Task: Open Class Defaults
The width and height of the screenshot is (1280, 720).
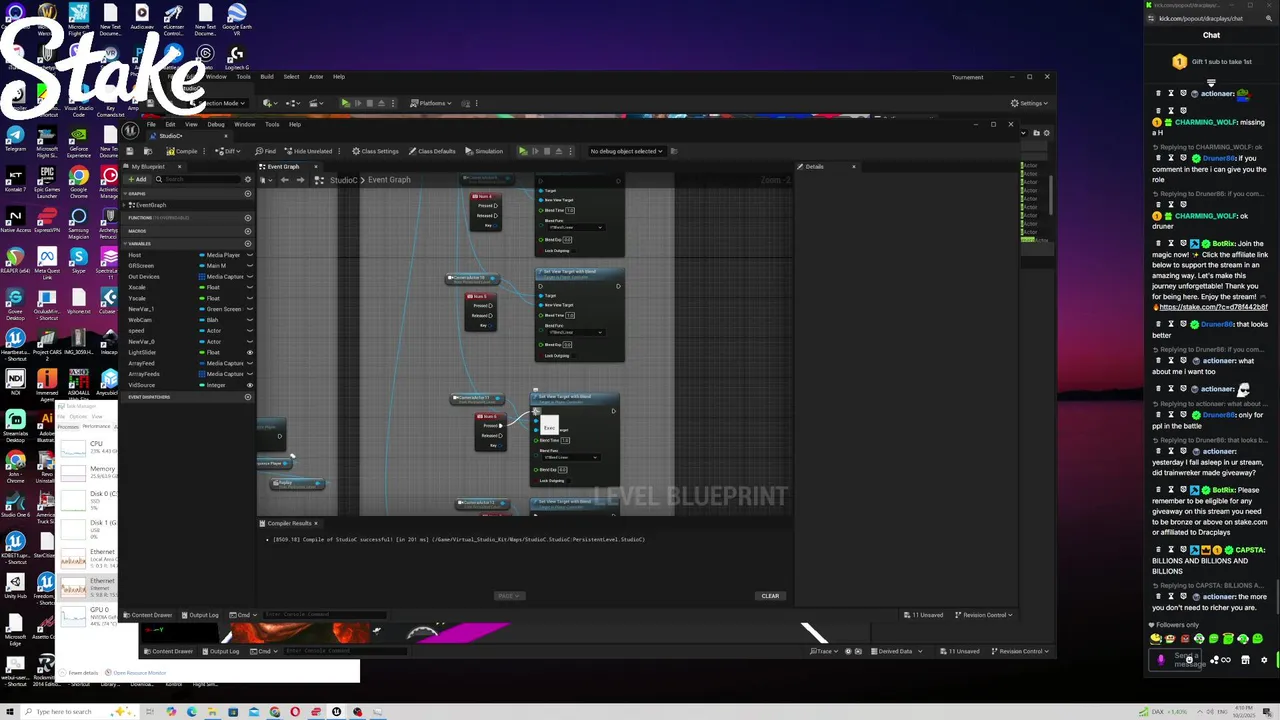Action: pyautogui.click(x=432, y=151)
